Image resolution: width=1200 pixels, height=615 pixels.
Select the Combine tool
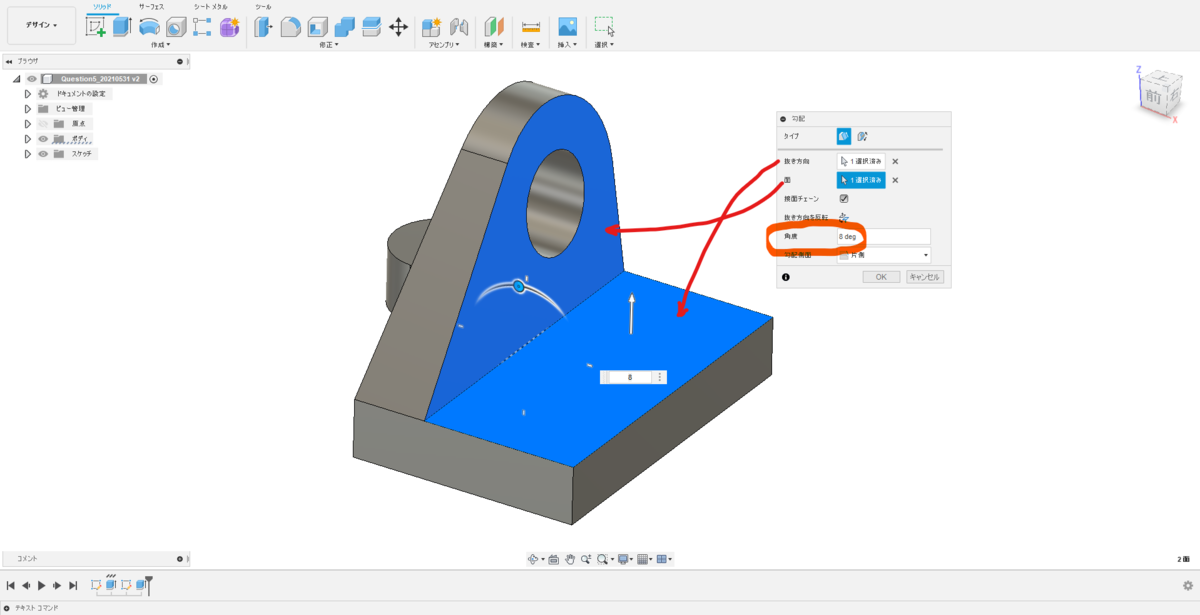[x=344, y=27]
